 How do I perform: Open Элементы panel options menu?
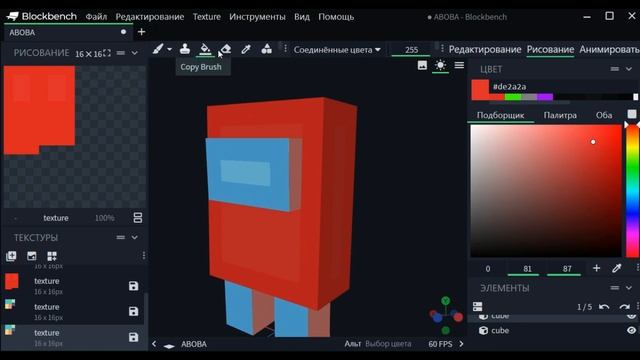point(615,288)
